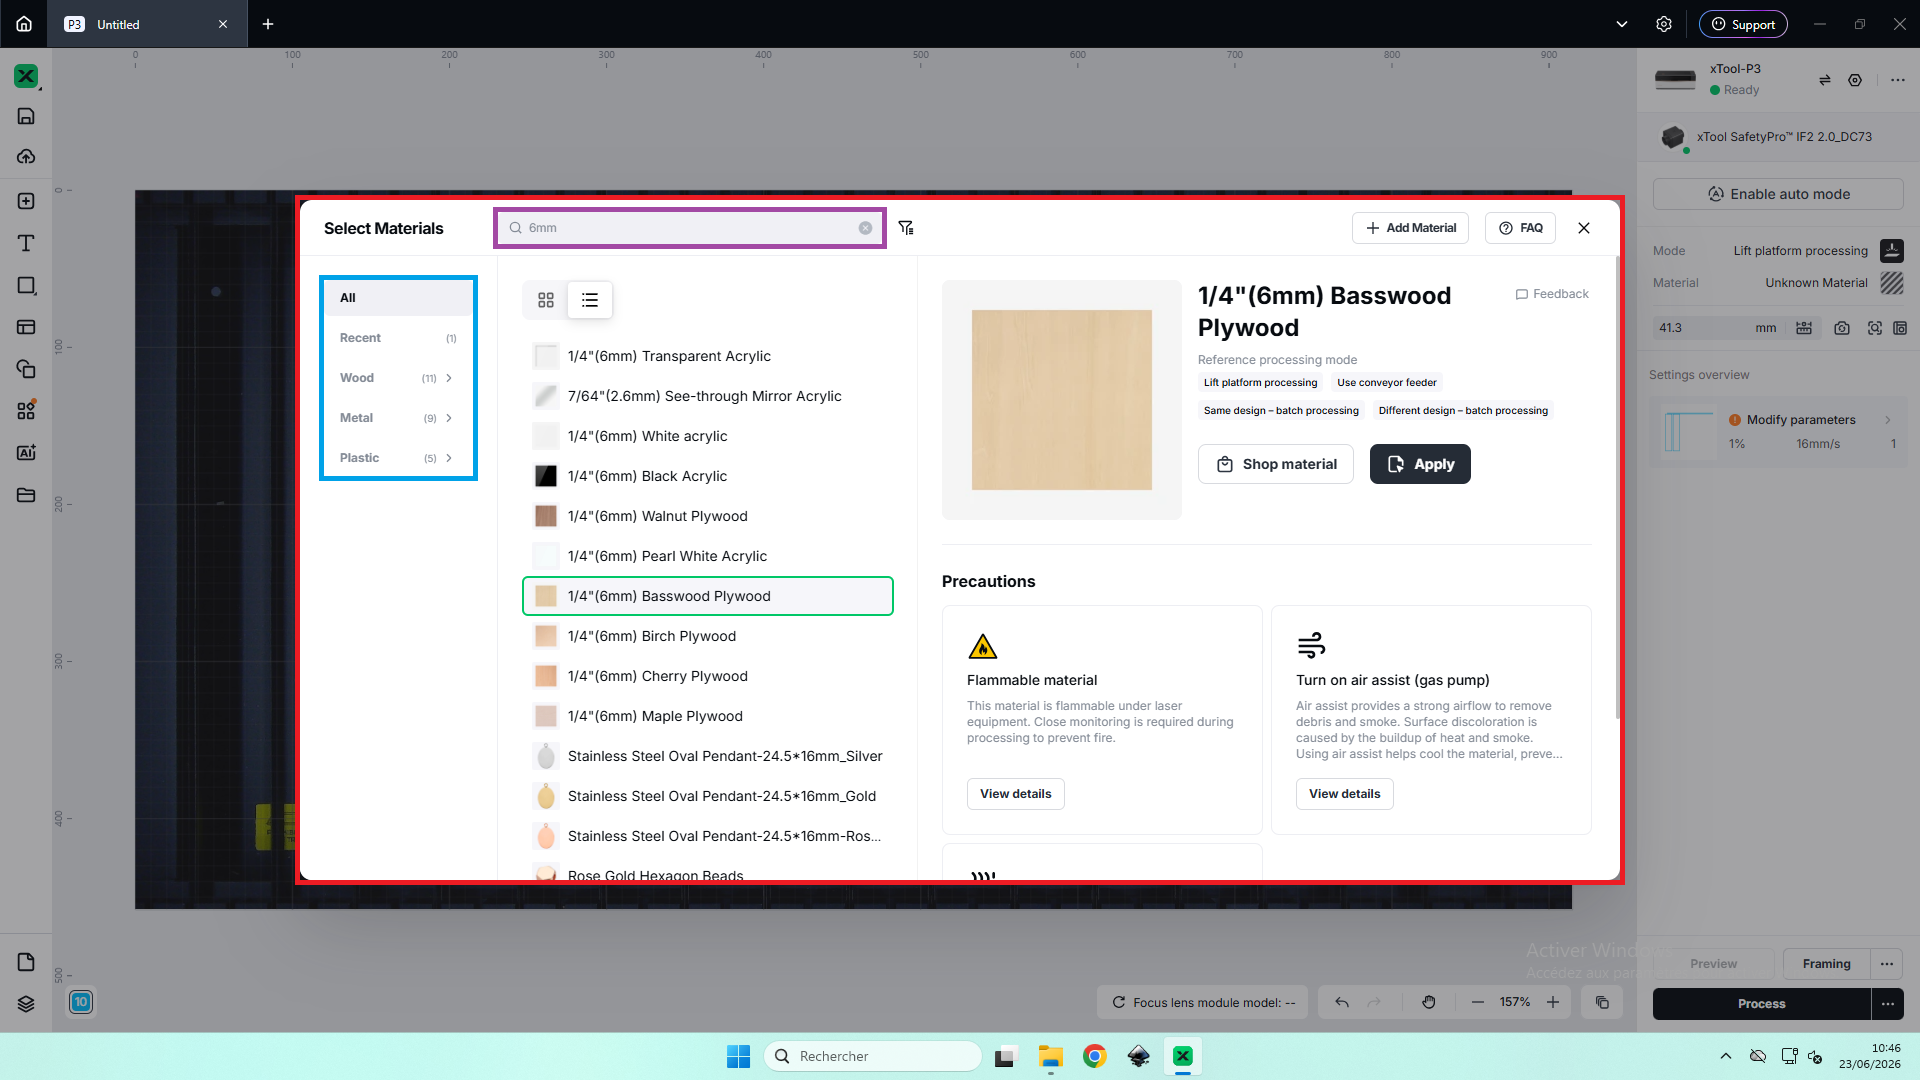
Task: Click the undo arrow in bottom toolbar
Action: (1342, 1002)
